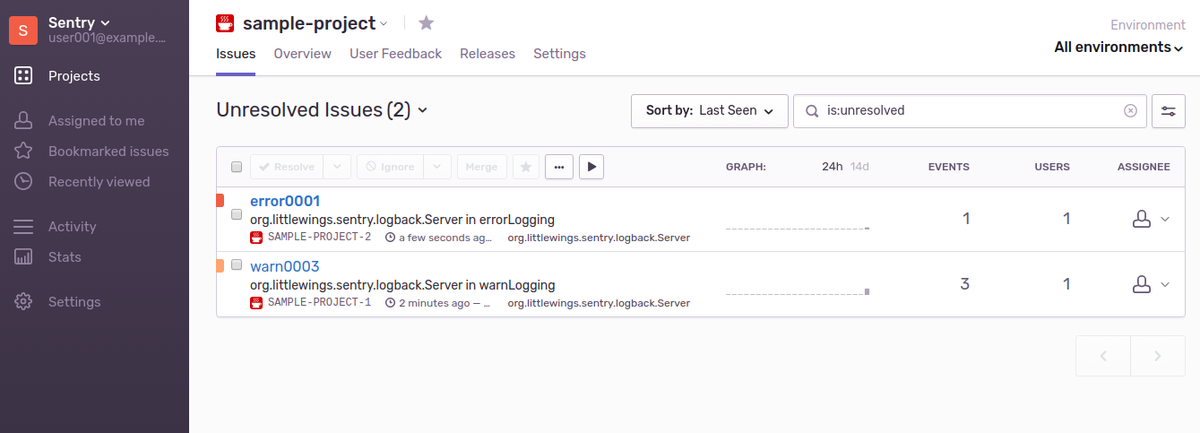
Task: Focus the is:unresolved search field
Action: coord(970,111)
